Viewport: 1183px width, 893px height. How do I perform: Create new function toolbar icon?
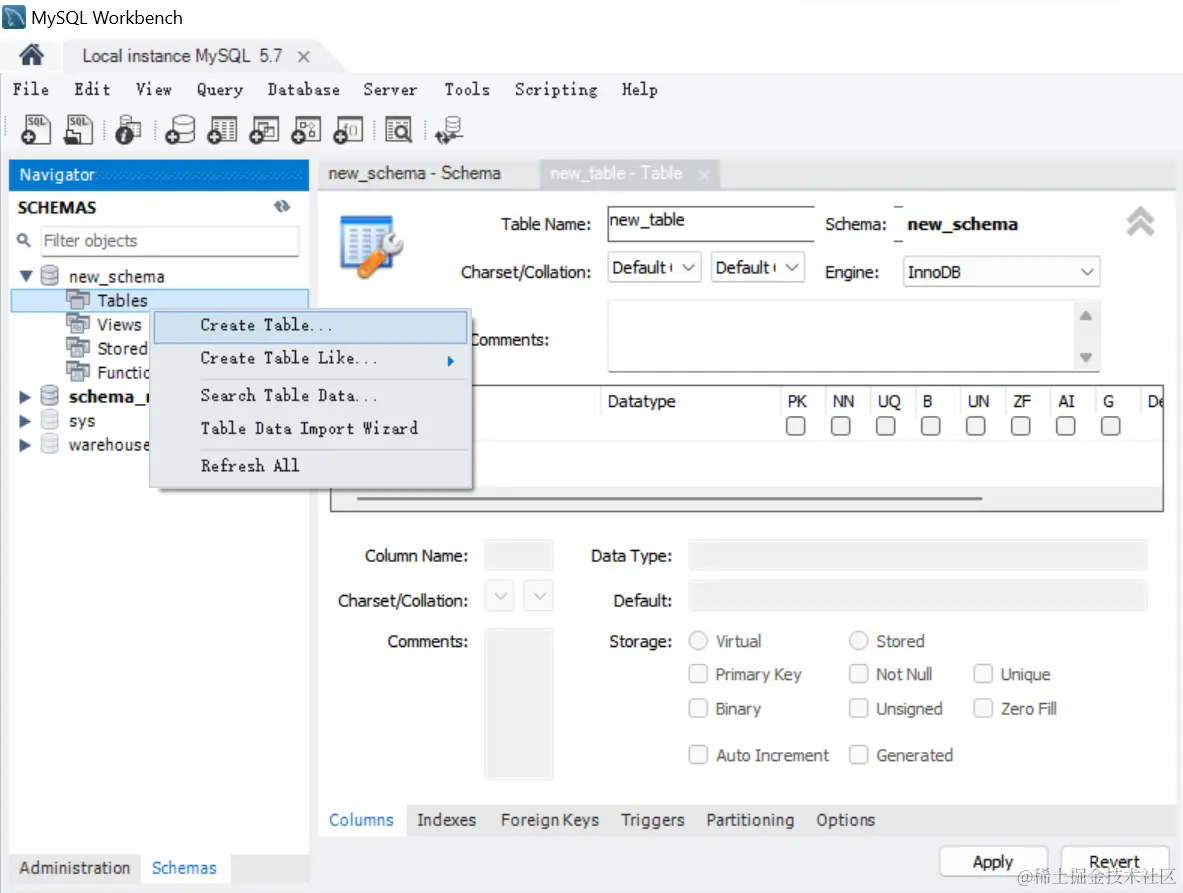coord(349,130)
